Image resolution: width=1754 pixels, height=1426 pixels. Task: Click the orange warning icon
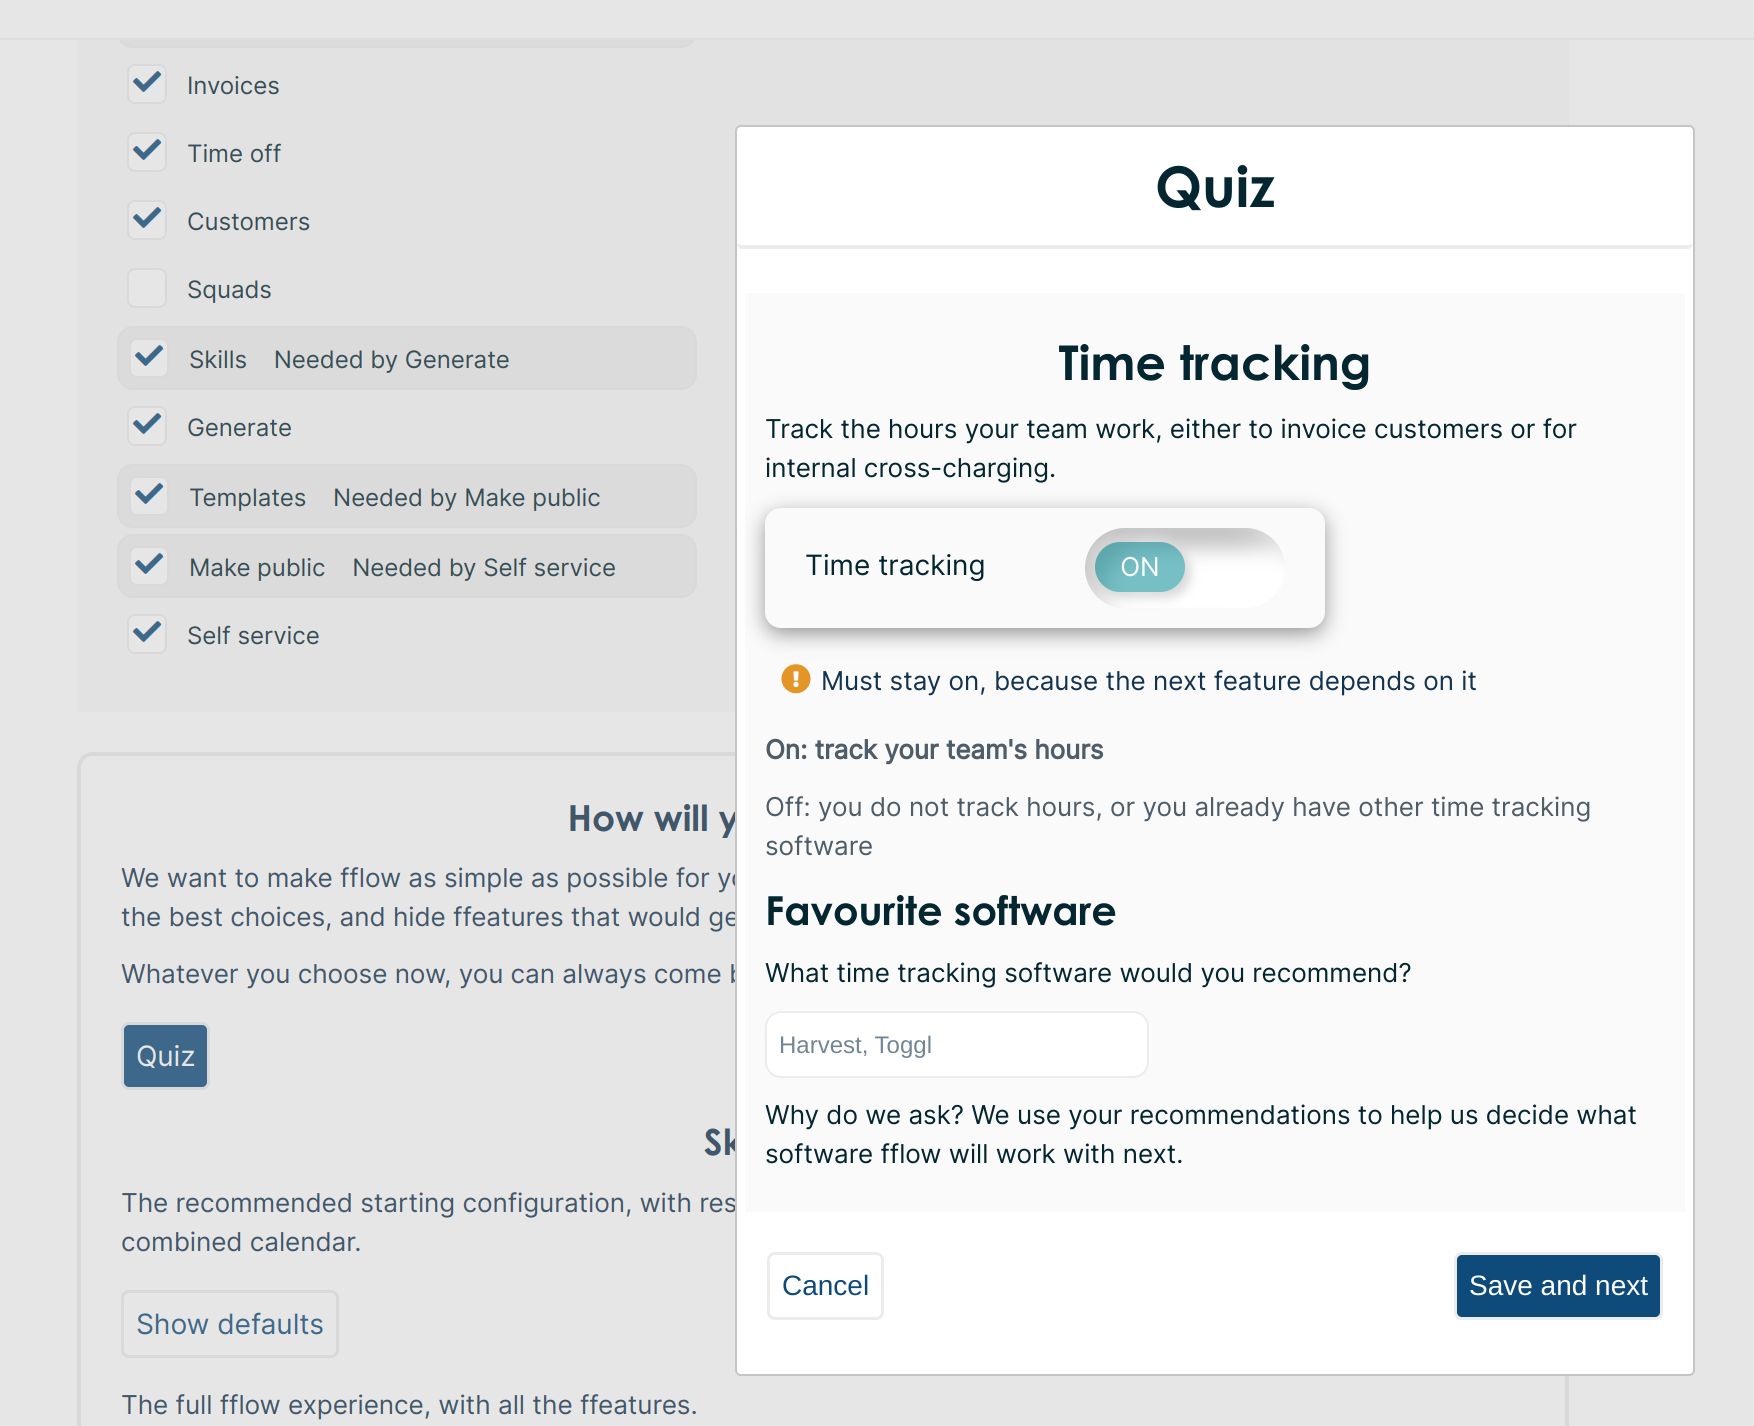(795, 680)
